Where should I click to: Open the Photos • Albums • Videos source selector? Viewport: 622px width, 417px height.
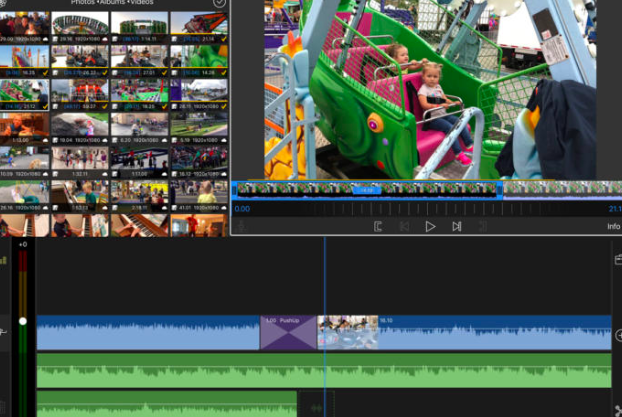coord(112,2)
